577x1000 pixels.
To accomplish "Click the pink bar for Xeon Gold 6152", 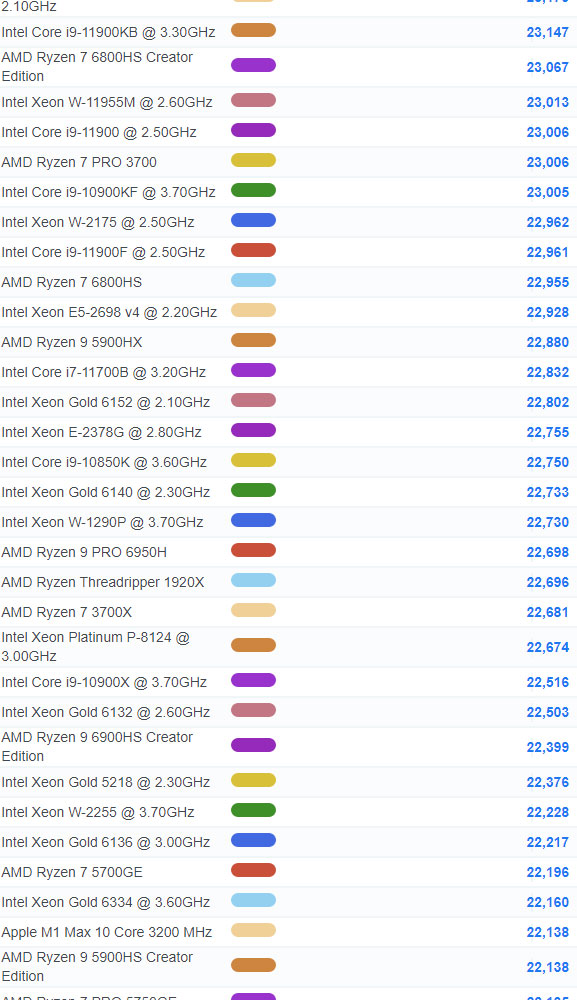I will pos(253,400).
